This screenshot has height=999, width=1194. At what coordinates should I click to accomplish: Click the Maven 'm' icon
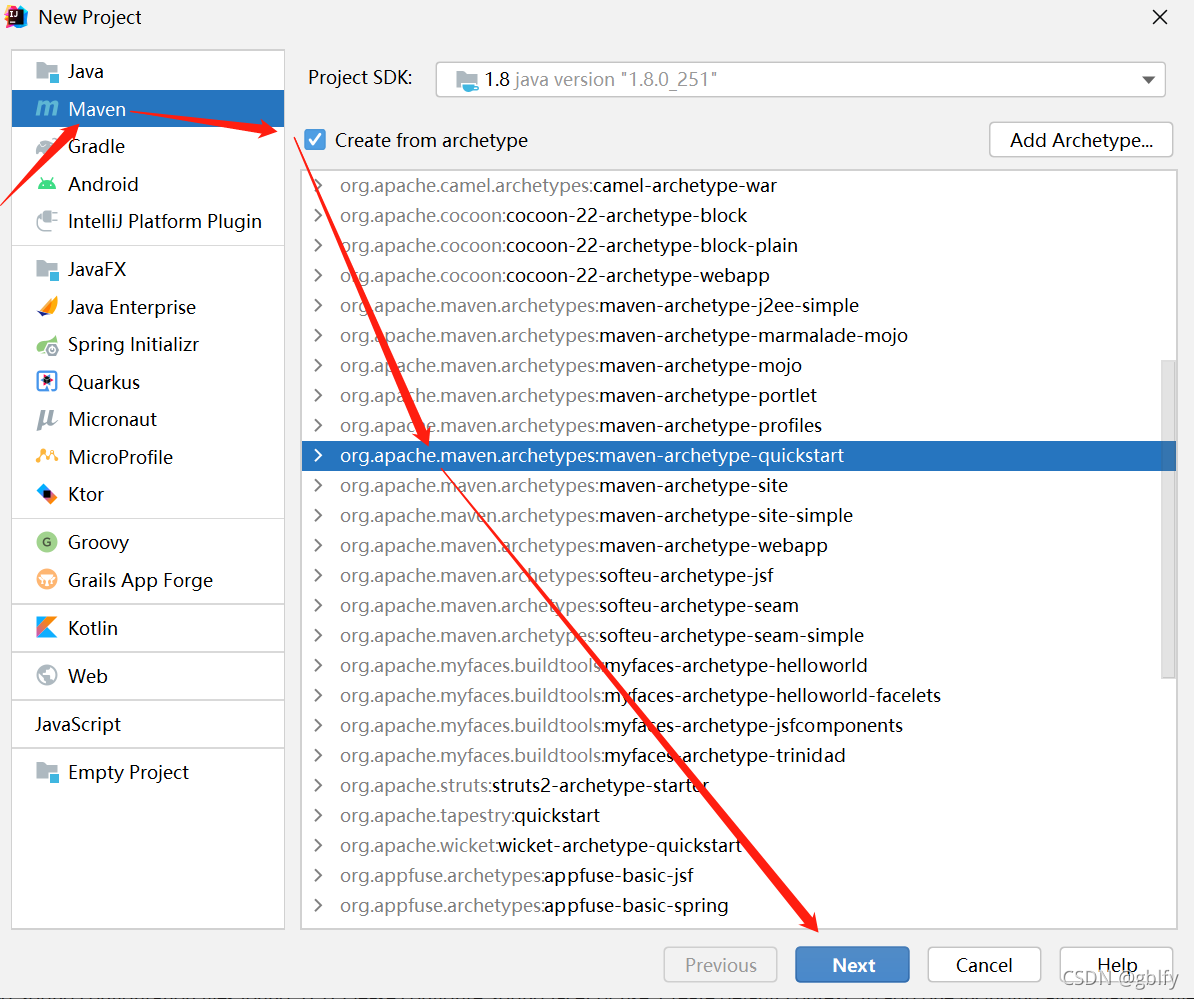[47, 109]
